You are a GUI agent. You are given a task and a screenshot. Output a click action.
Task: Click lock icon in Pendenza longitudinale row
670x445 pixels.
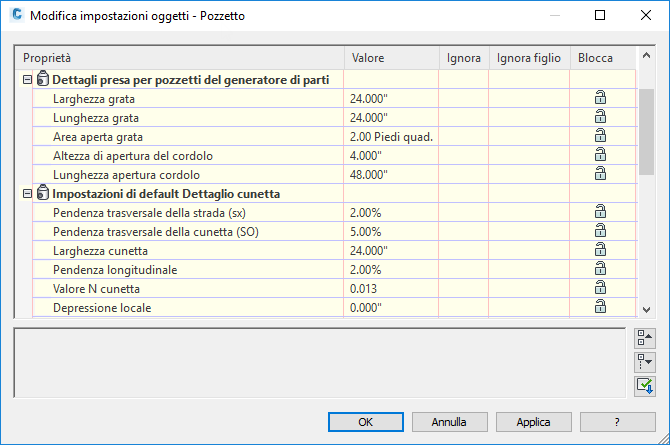(600, 269)
